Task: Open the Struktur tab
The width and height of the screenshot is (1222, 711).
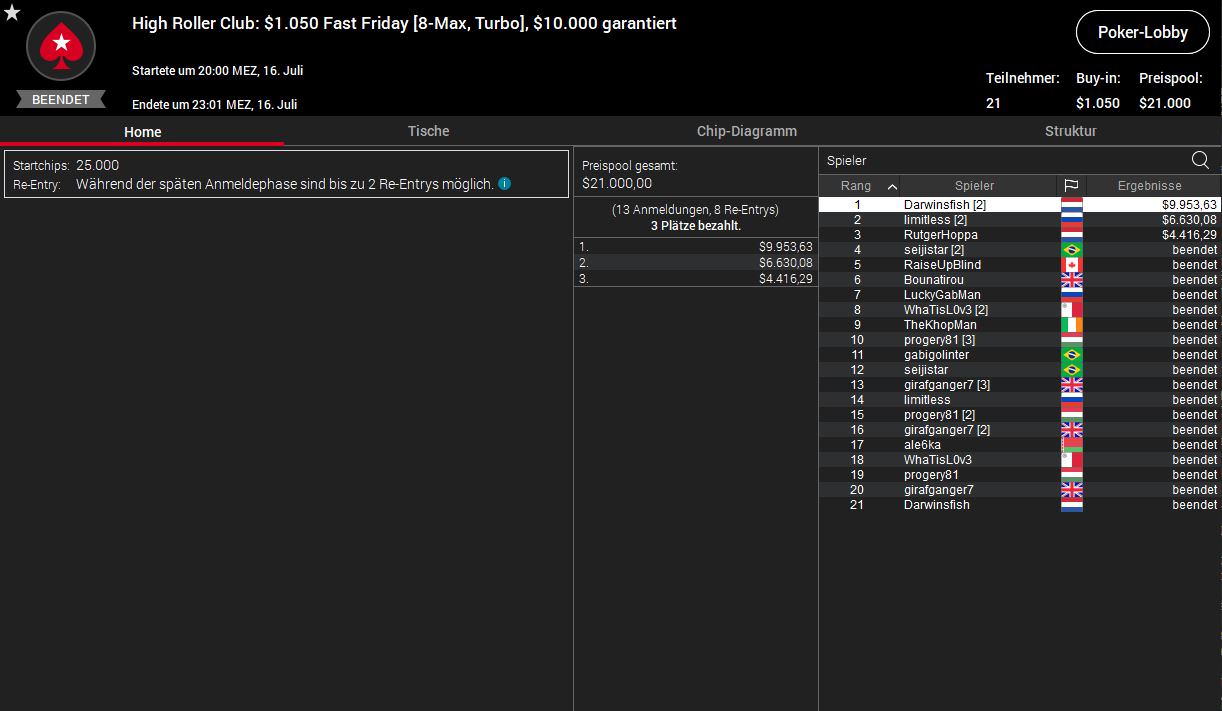Action: tap(1070, 131)
